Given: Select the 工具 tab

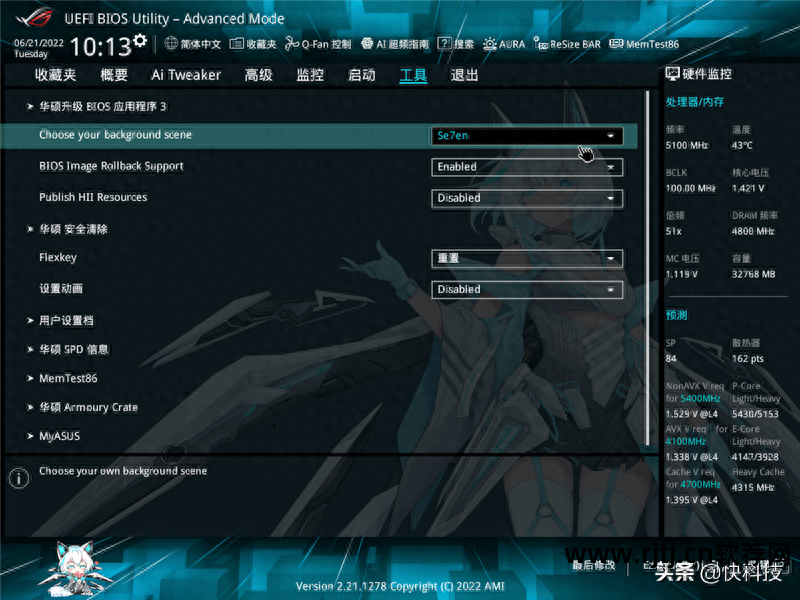Looking at the screenshot, I should click(413, 75).
